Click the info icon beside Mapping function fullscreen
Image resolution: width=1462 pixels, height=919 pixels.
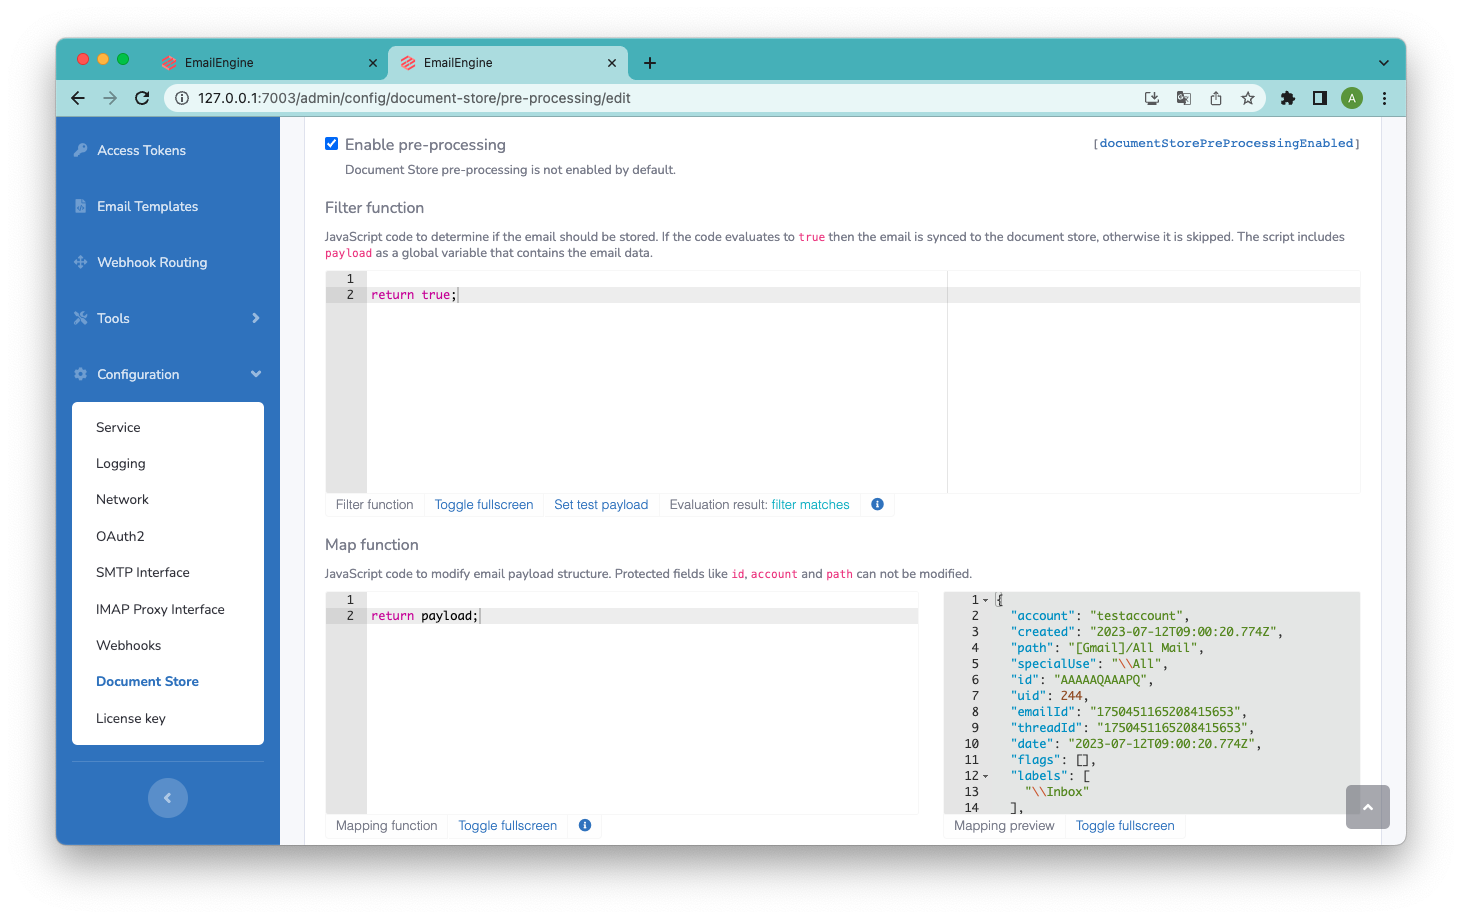[x=585, y=825]
